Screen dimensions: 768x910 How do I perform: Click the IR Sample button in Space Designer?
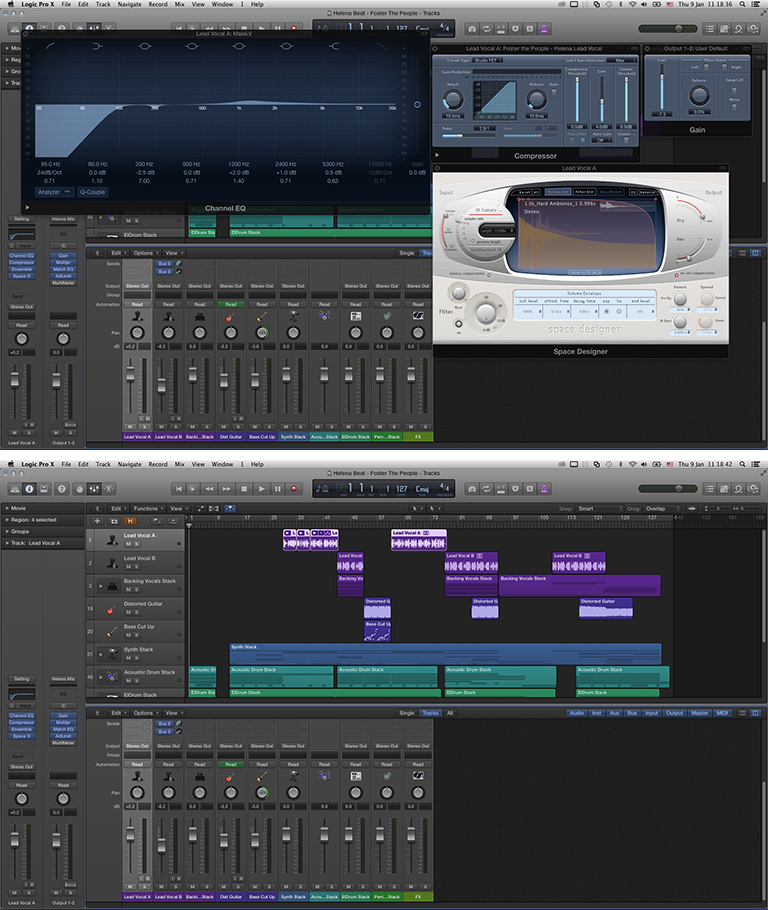coord(486,210)
